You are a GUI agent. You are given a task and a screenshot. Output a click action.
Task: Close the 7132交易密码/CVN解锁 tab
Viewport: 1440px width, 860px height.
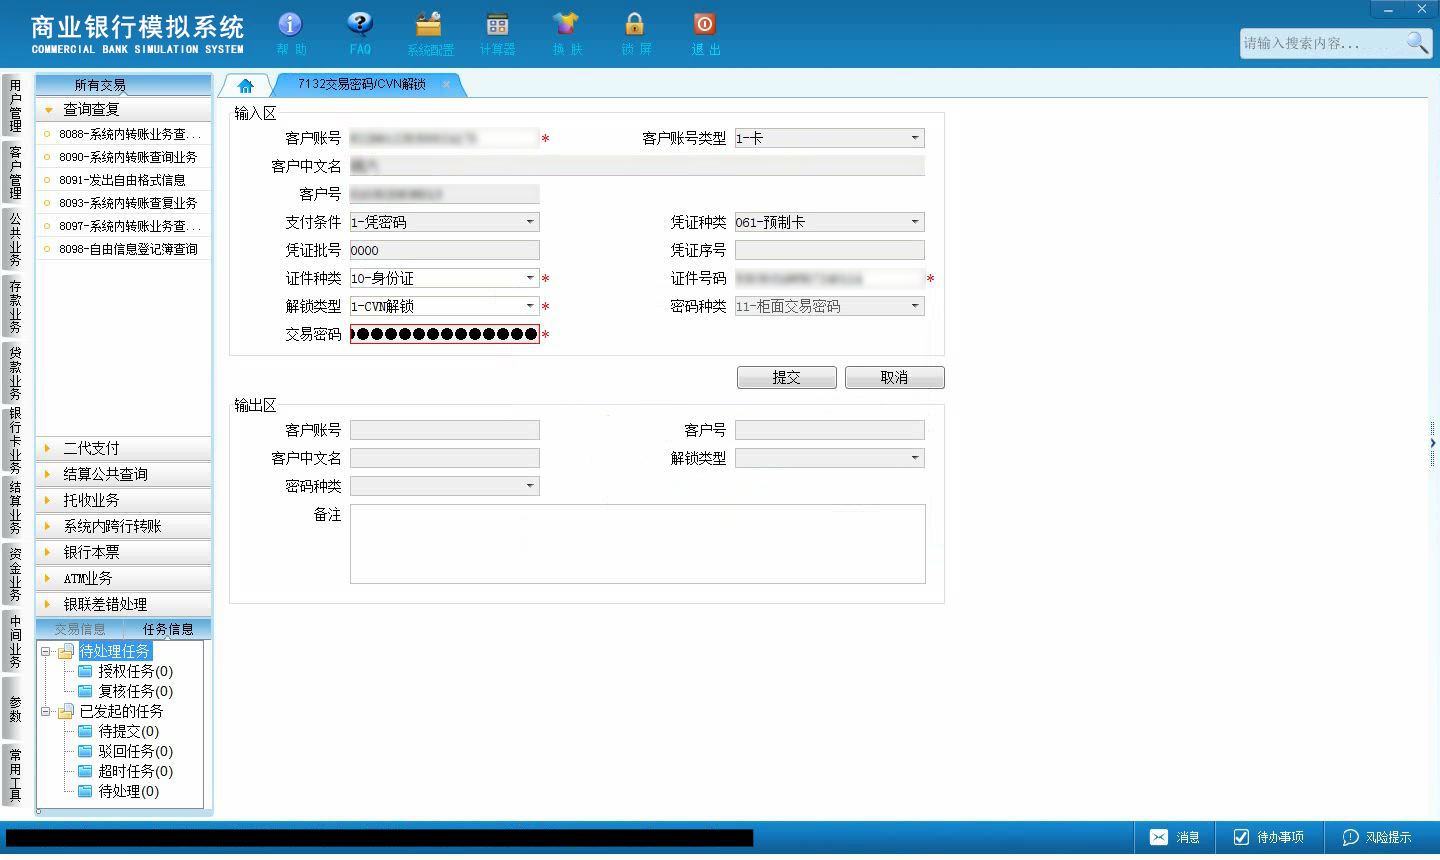tap(446, 84)
